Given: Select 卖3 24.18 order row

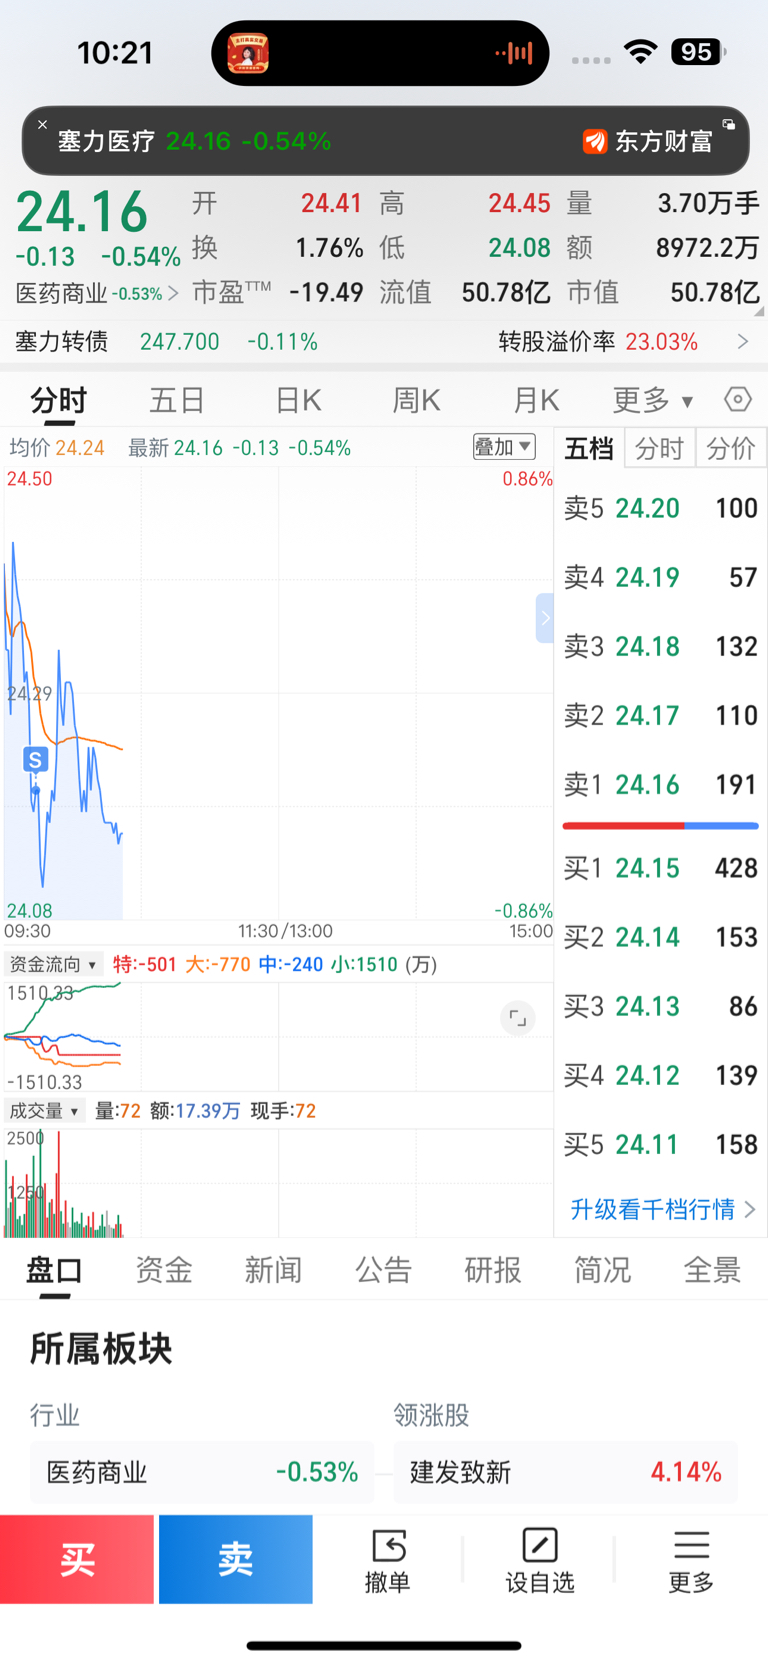Looking at the screenshot, I should (661, 646).
